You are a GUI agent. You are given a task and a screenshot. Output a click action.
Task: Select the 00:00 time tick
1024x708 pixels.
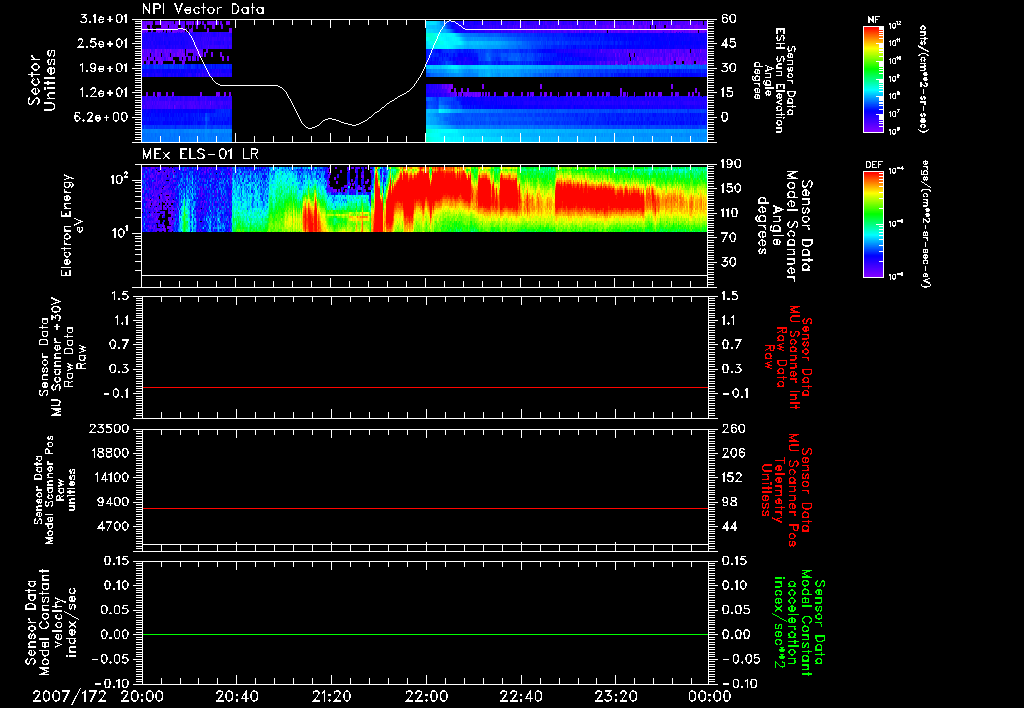click(x=710, y=696)
